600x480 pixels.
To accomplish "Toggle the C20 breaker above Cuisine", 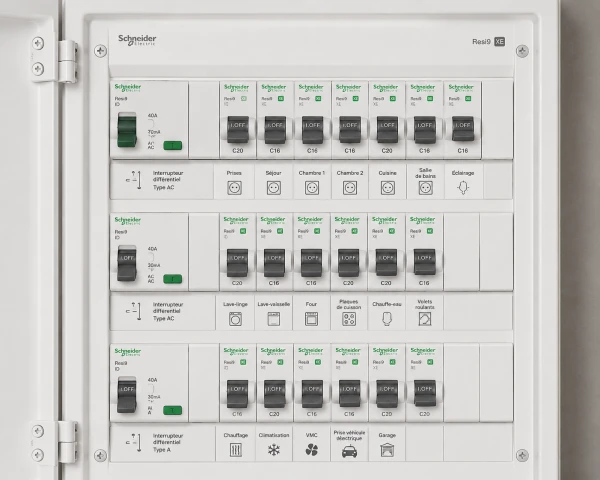I will click(387, 130).
